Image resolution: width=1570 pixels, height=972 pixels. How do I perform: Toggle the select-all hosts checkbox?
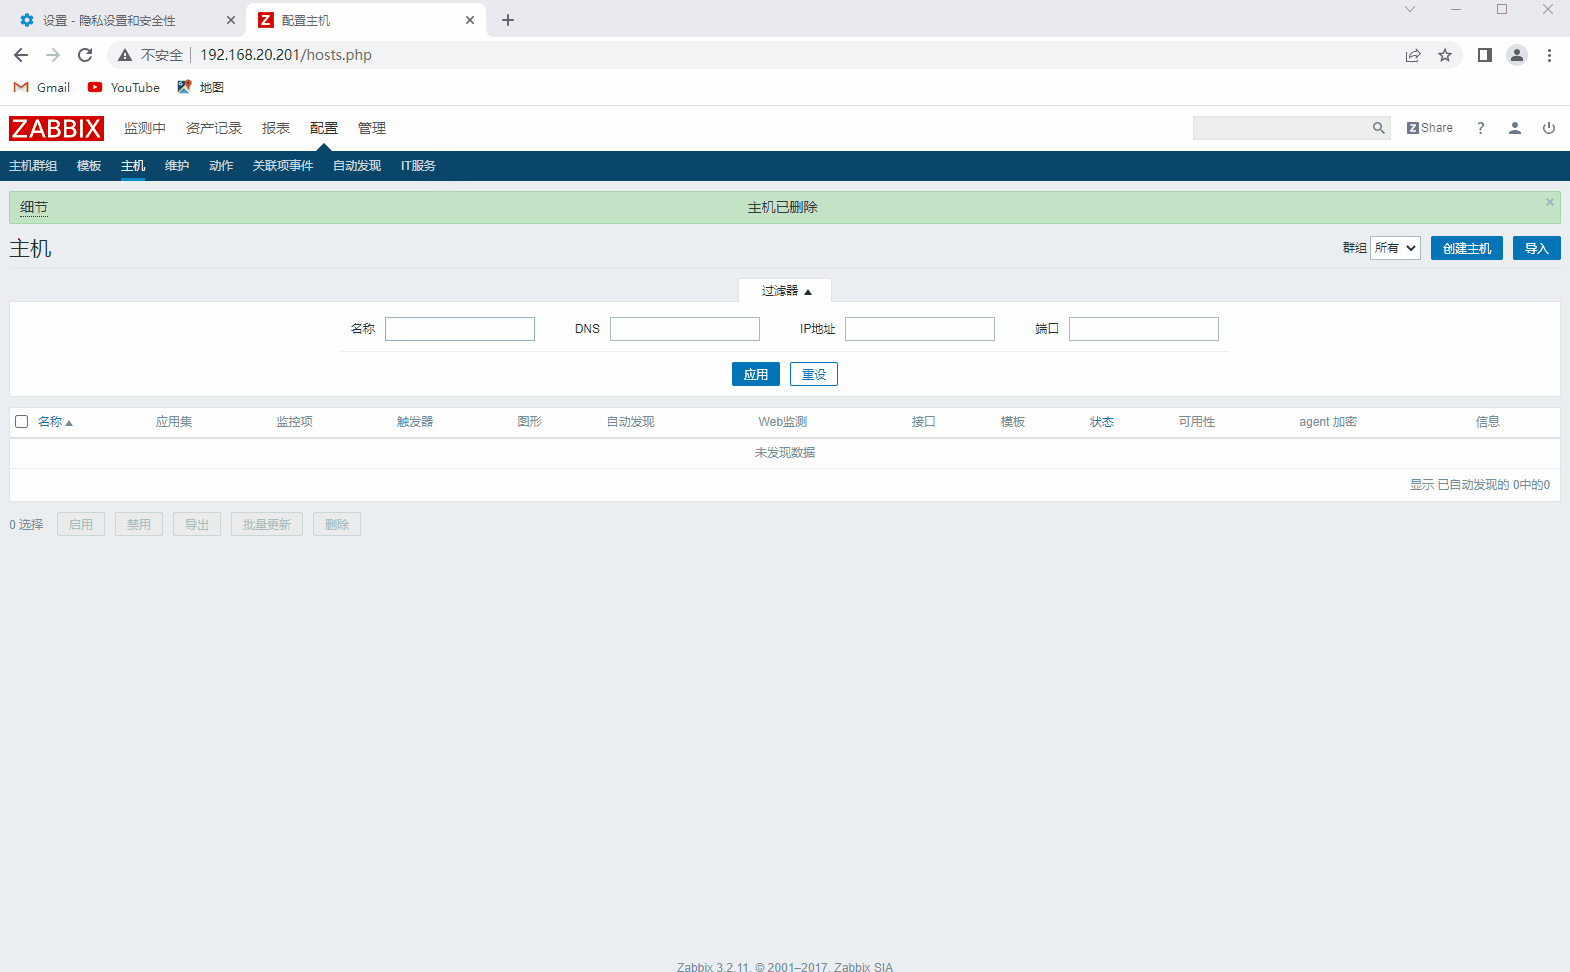21,422
